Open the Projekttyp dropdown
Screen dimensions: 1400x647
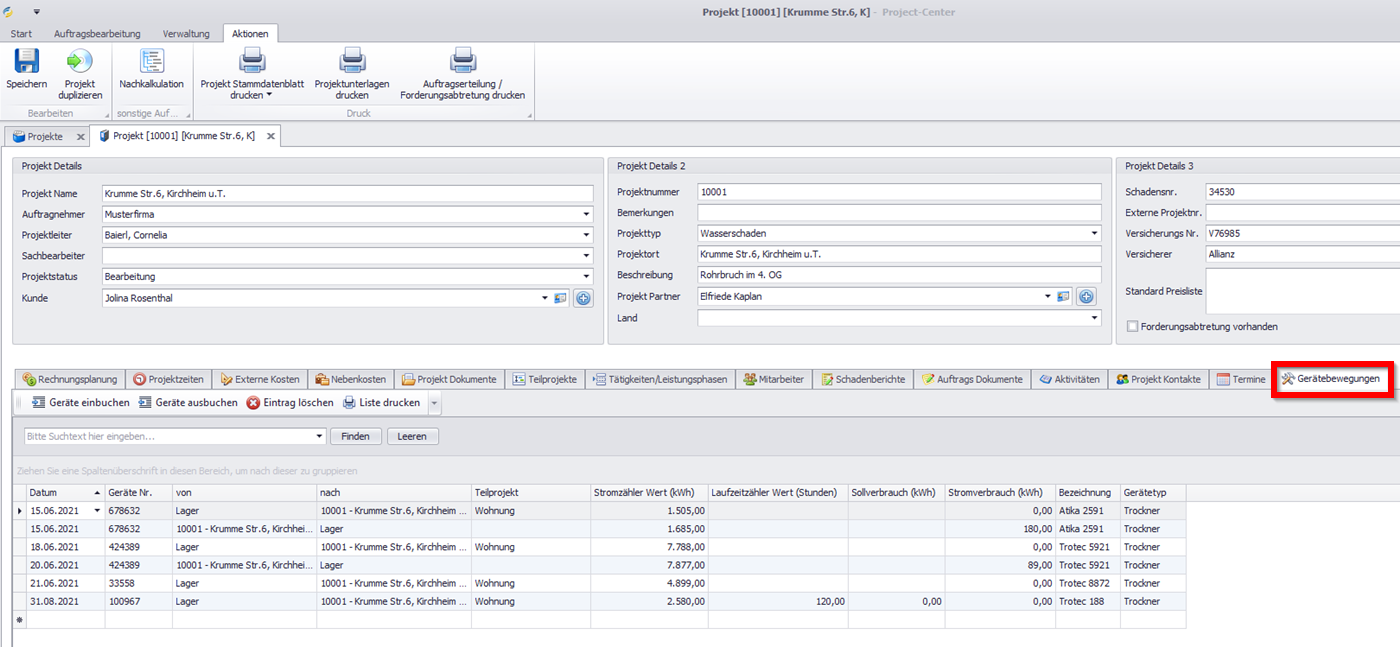pos(1094,234)
